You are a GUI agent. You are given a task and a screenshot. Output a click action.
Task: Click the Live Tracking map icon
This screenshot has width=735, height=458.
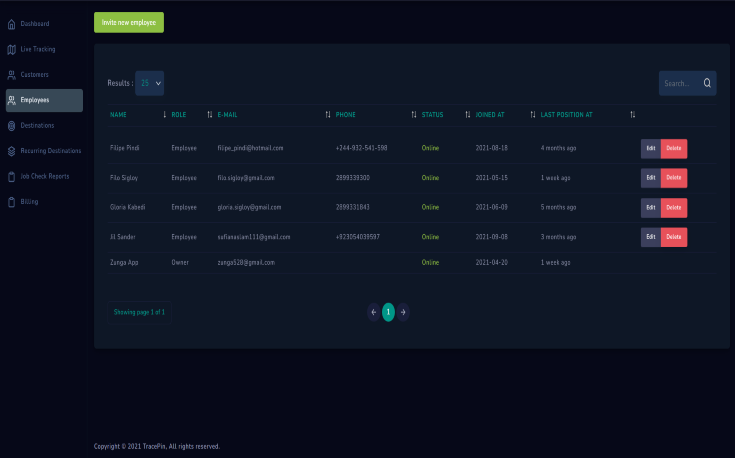(x=11, y=49)
